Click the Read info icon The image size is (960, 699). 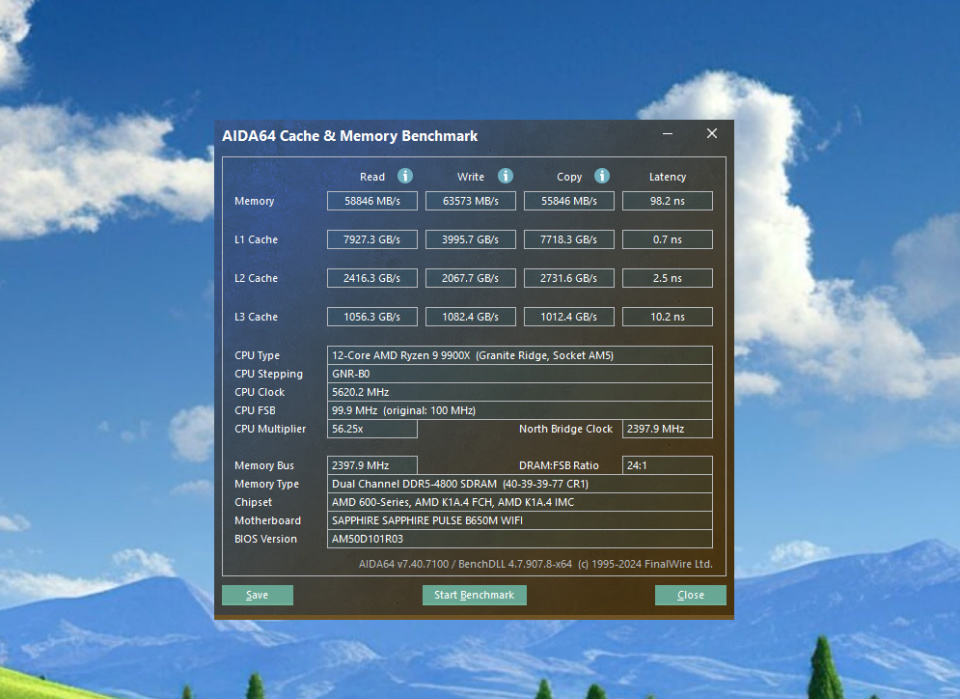click(x=405, y=176)
